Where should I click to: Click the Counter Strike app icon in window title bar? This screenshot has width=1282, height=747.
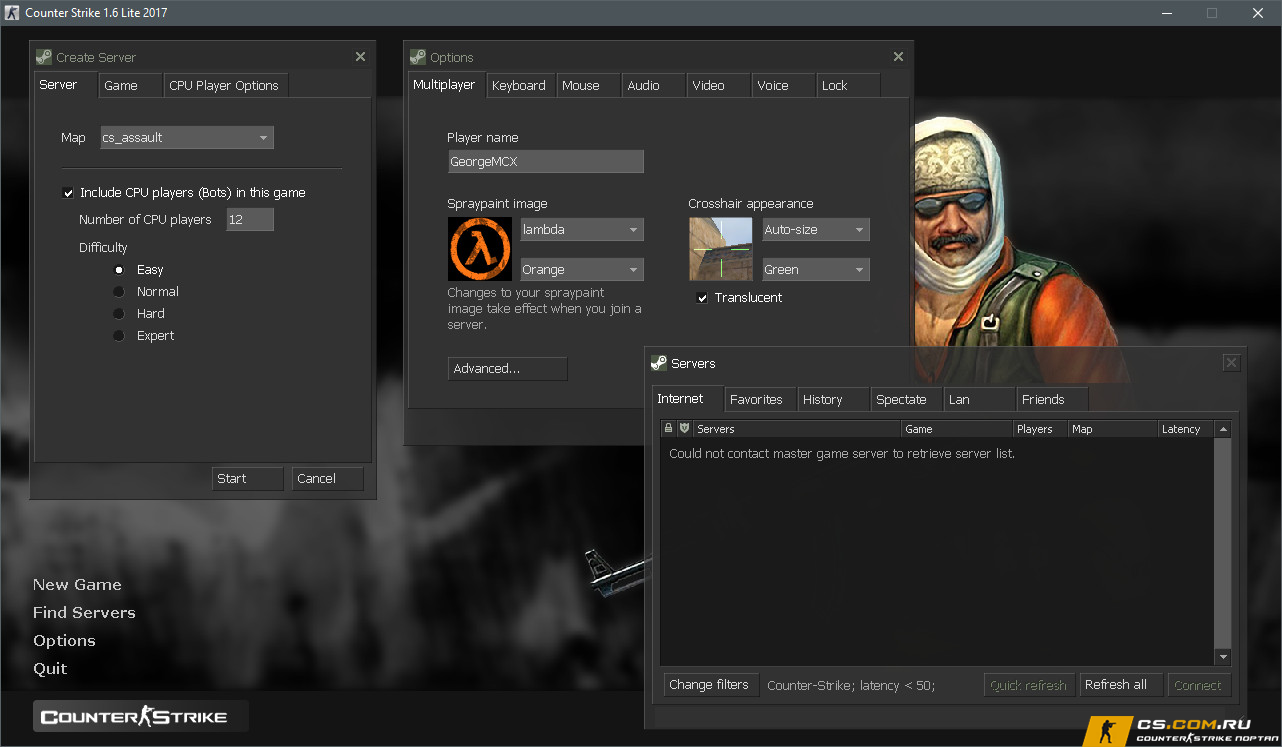click(x=11, y=13)
